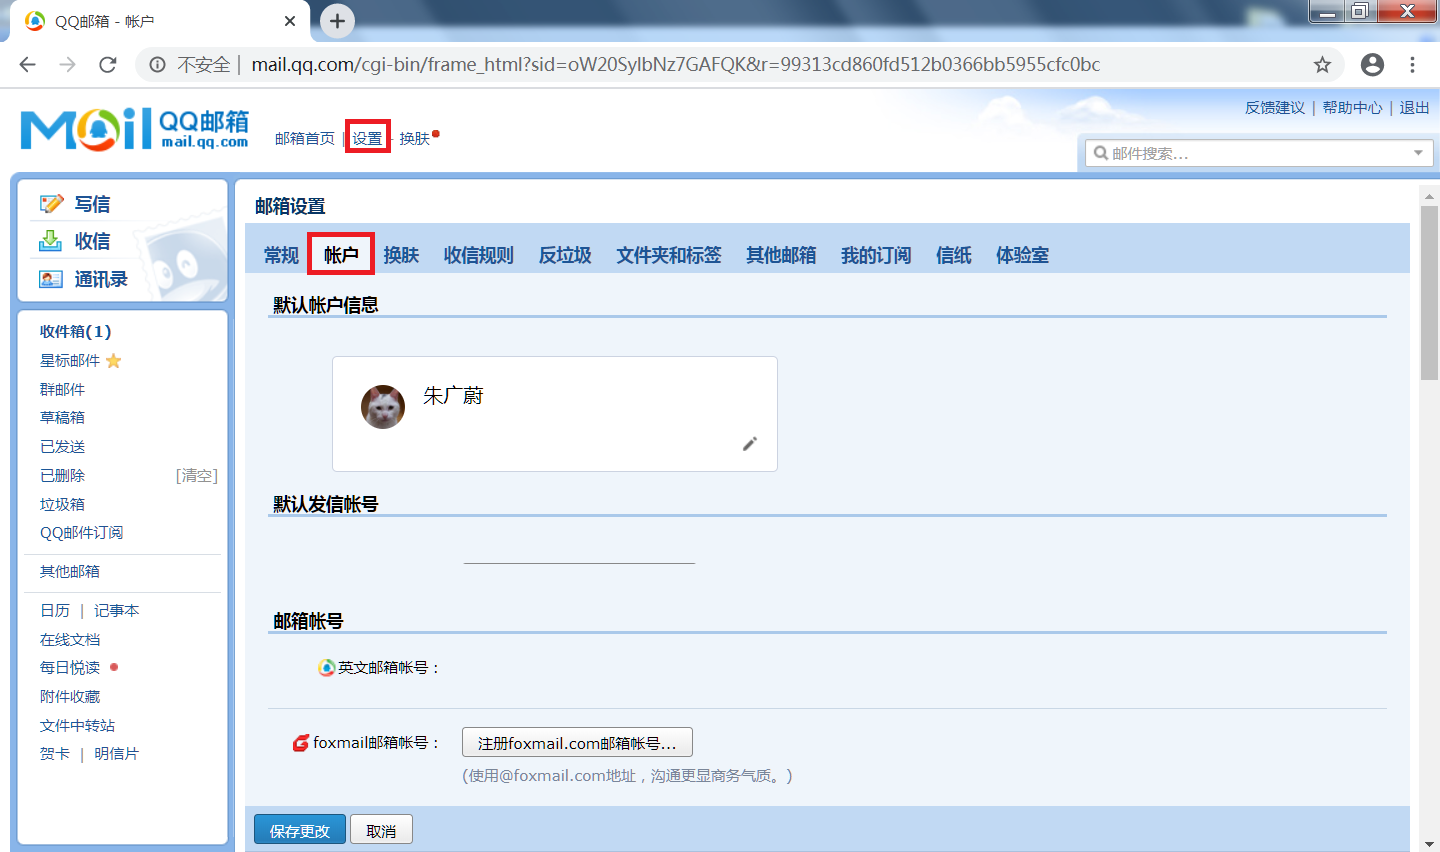Click 换肤 link in header
The image size is (1440, 852).
click(x=414, y=138)
